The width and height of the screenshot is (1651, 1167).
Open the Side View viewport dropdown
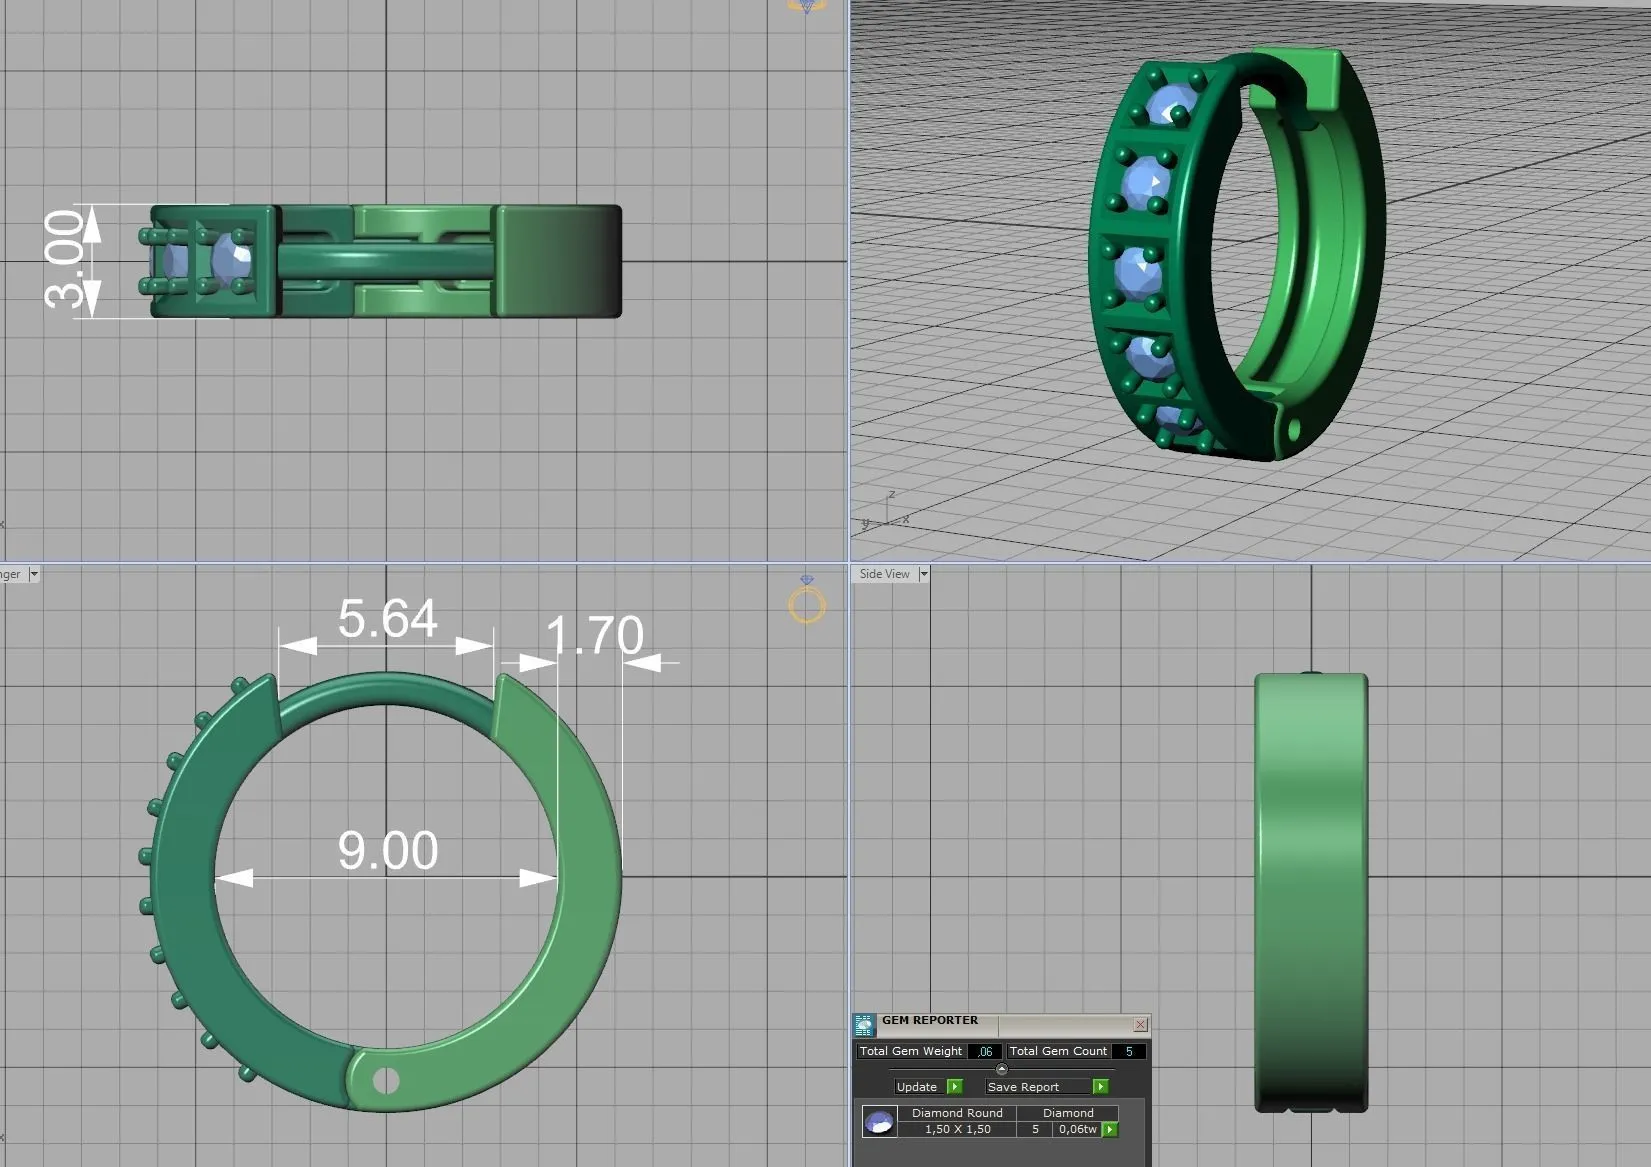pyautogui.click(x=924, y=574)
